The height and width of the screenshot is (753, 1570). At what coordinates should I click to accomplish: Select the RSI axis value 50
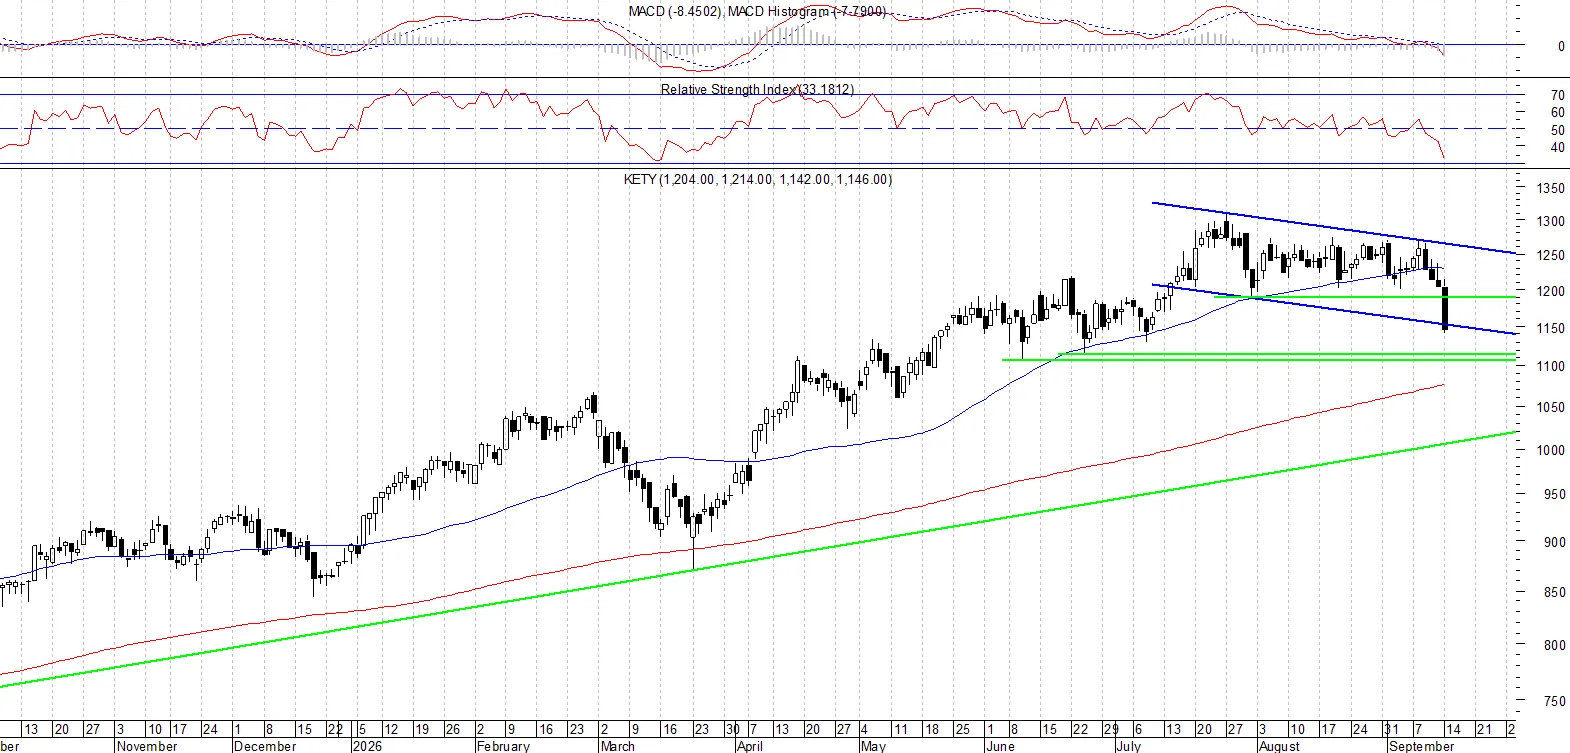tap(1558, 130)
